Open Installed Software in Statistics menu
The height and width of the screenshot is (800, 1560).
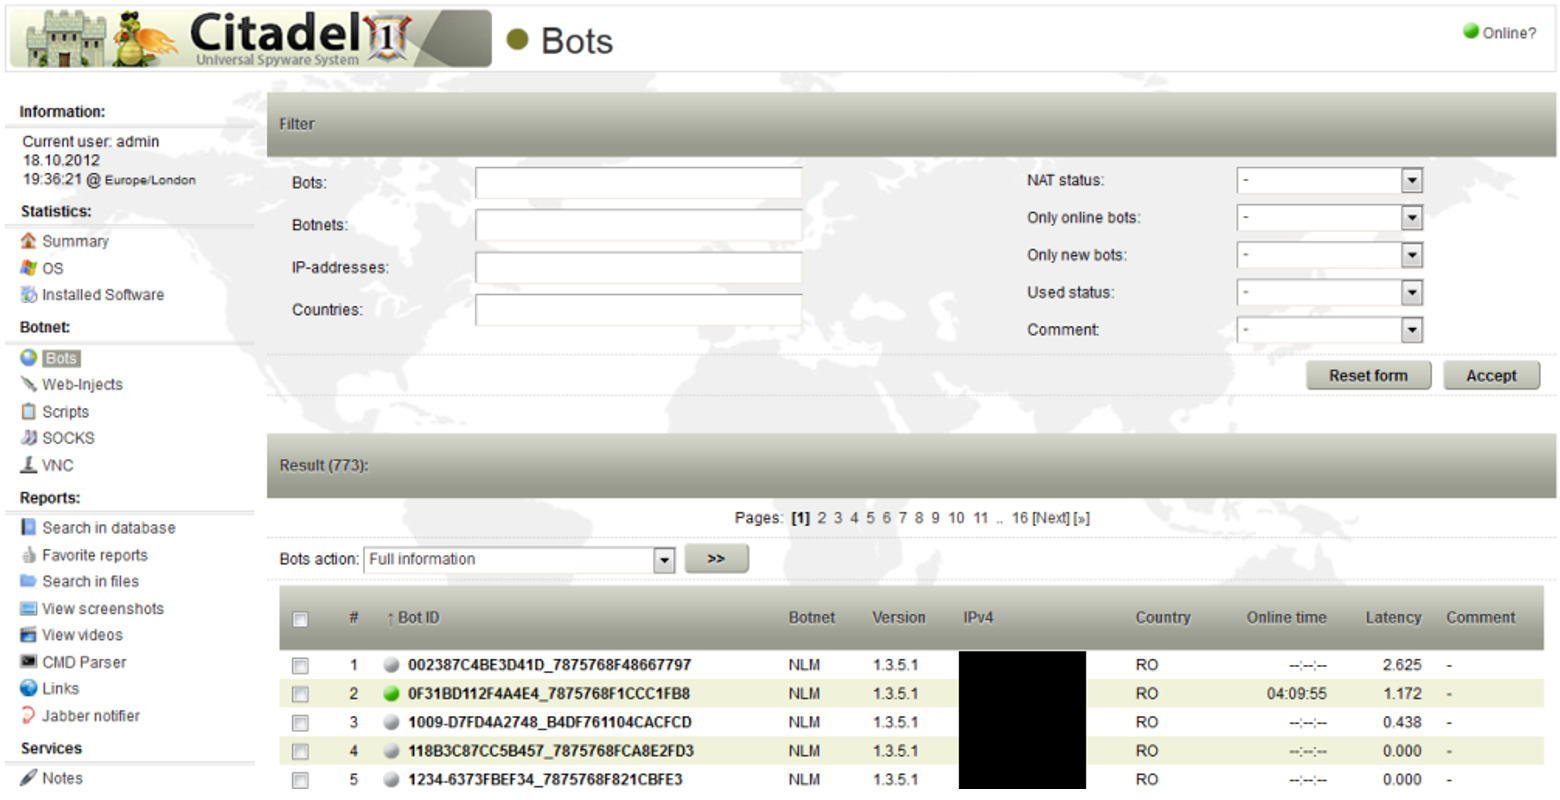(x=103, y=295)
